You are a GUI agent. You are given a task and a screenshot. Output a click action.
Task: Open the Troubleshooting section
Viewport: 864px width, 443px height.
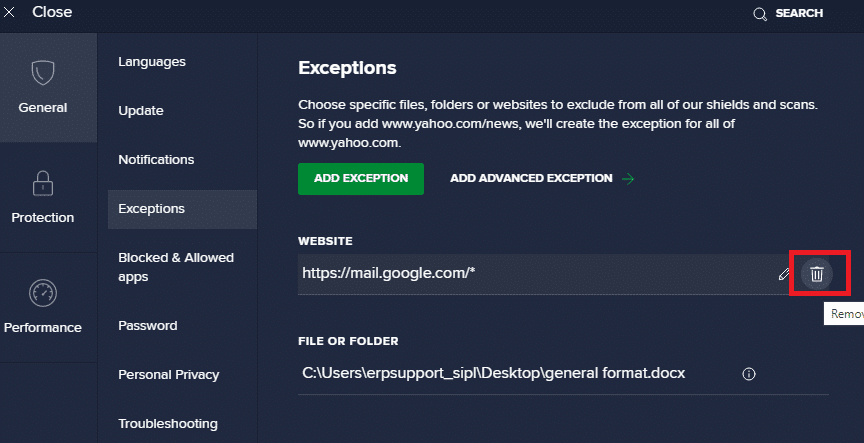pyautogui.click(x=167, y=424)
